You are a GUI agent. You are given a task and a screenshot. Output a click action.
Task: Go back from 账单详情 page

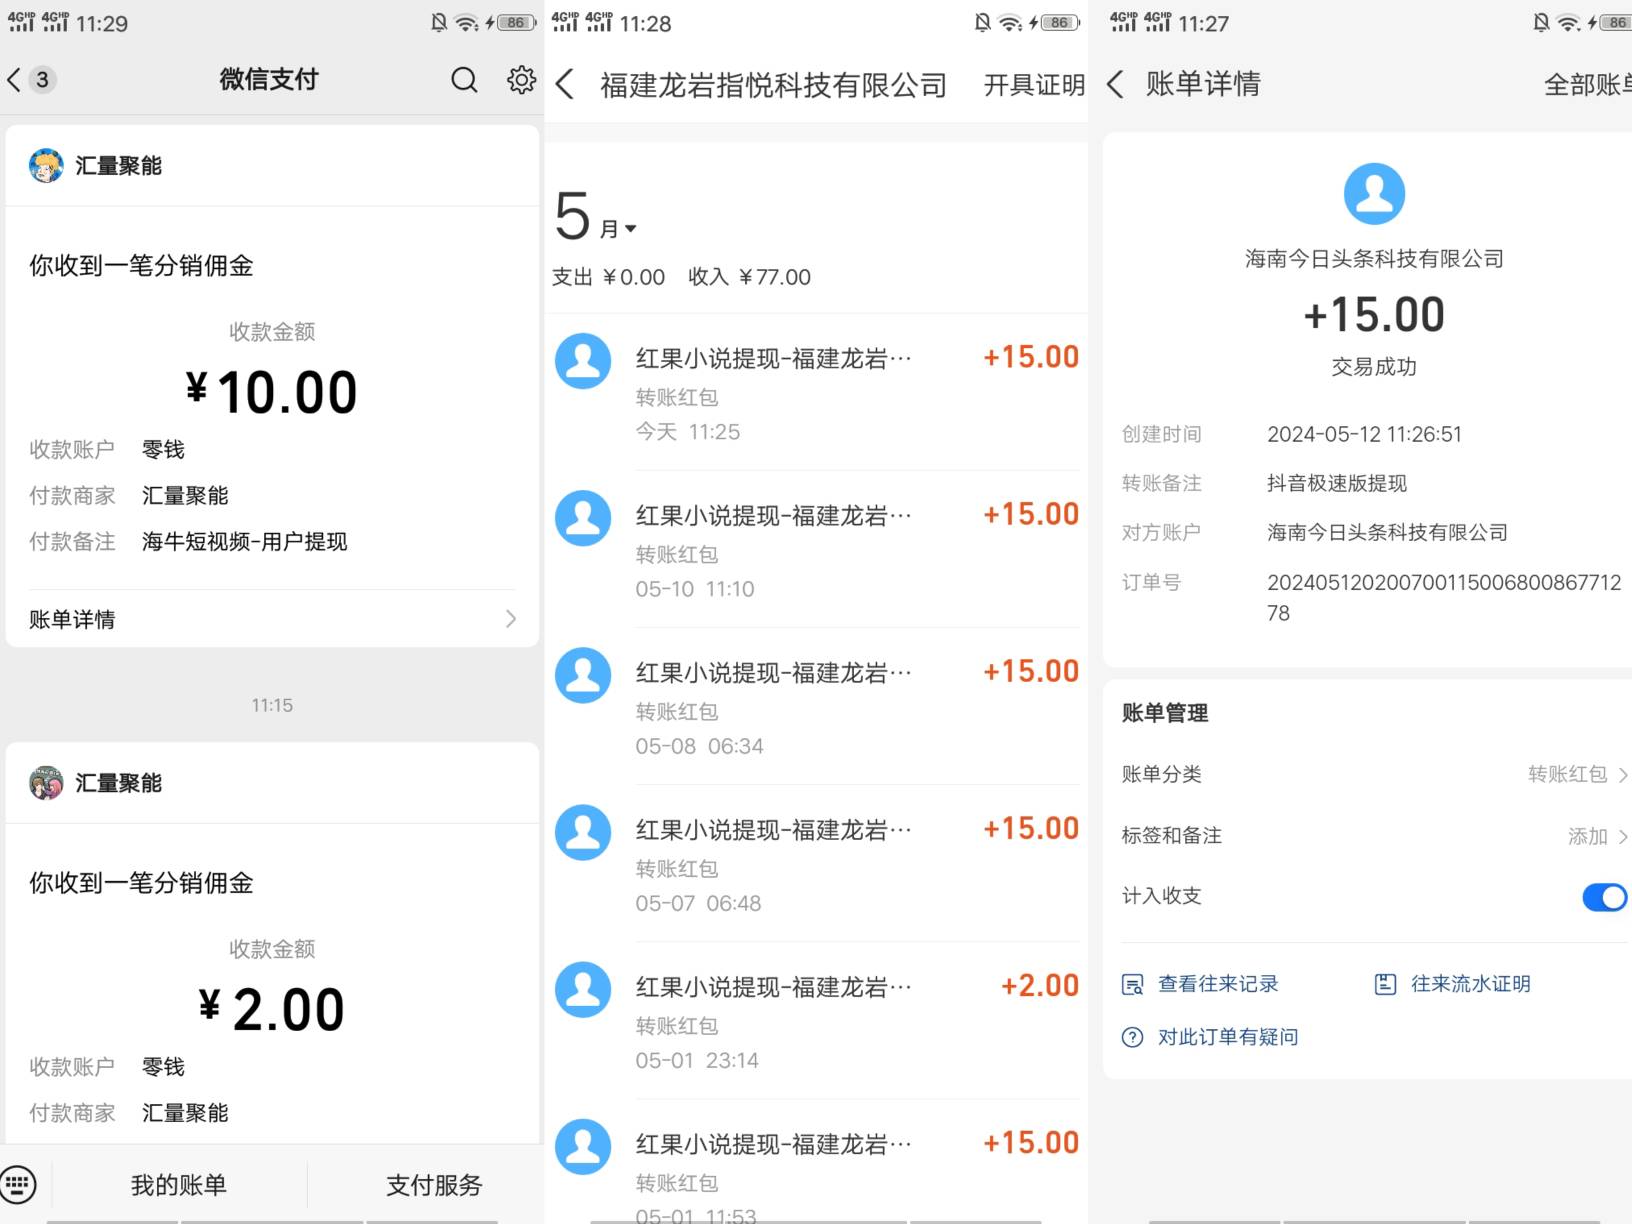pyautogui.click(x=1116, y=84)
